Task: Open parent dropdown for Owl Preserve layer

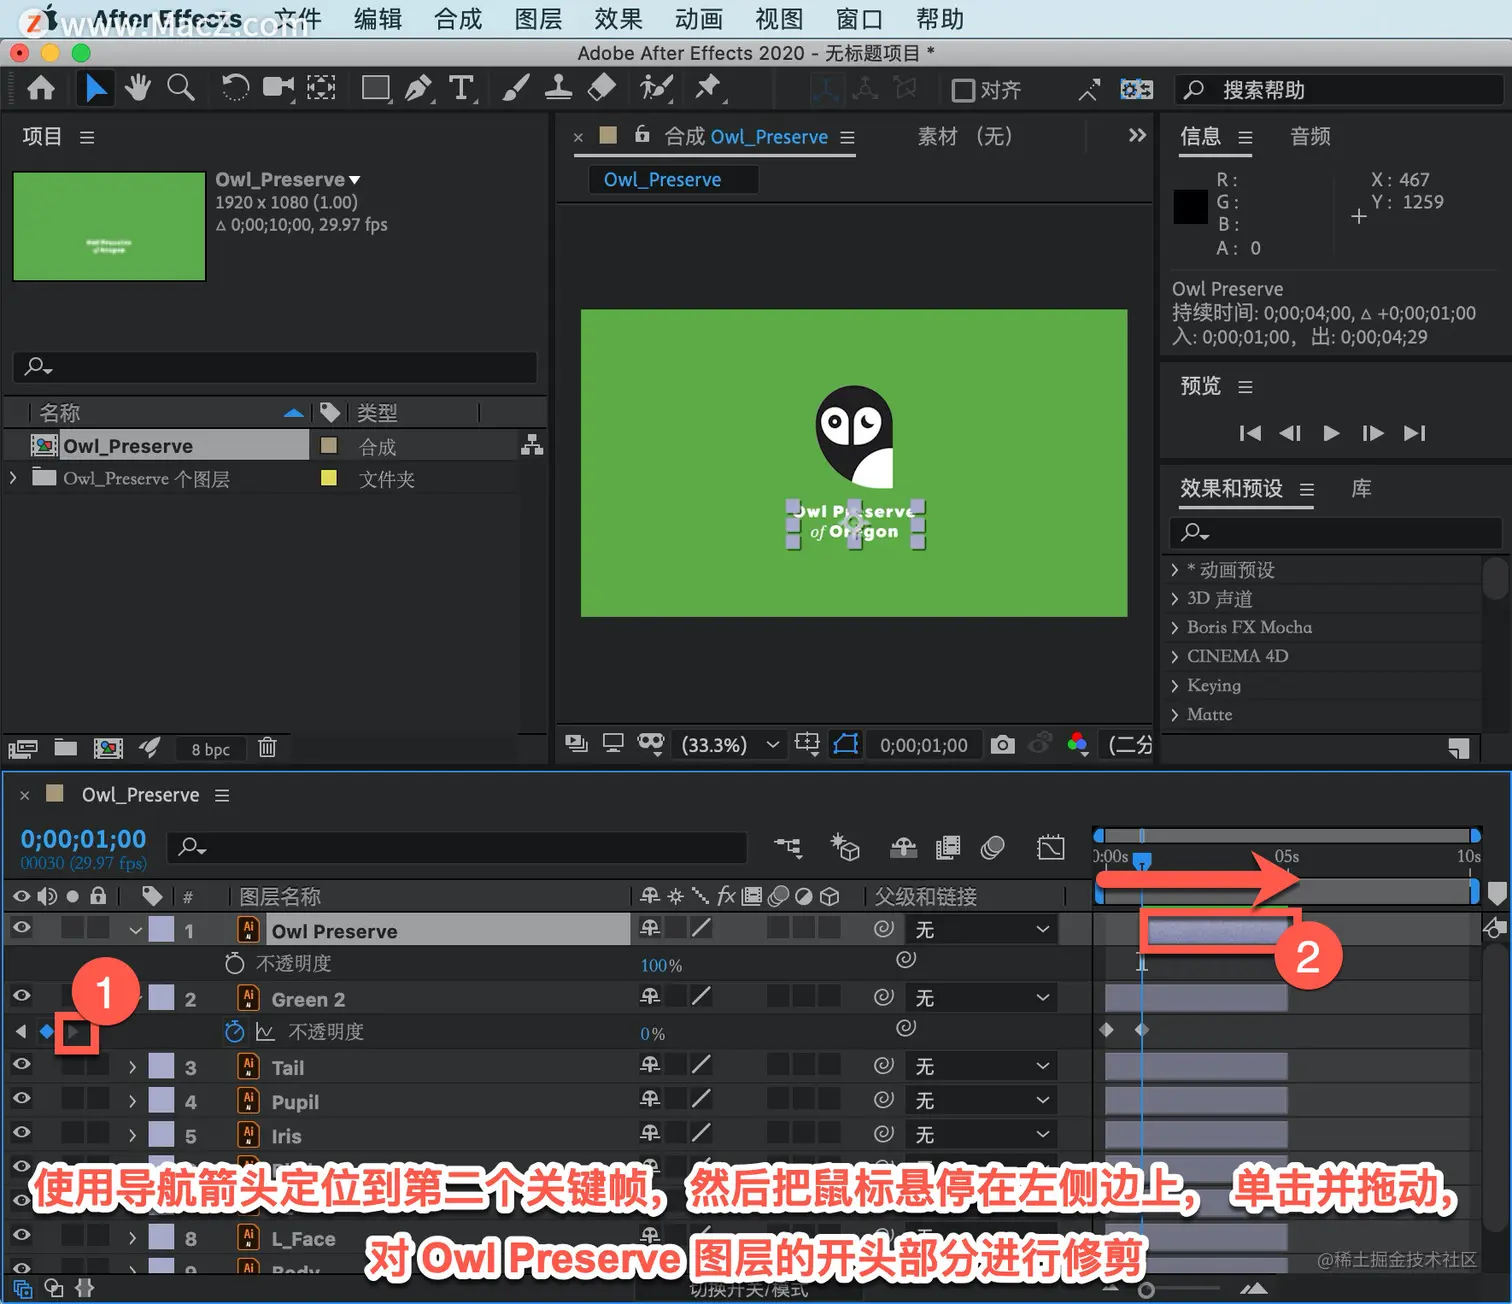Action: click(x=981, y=929)
